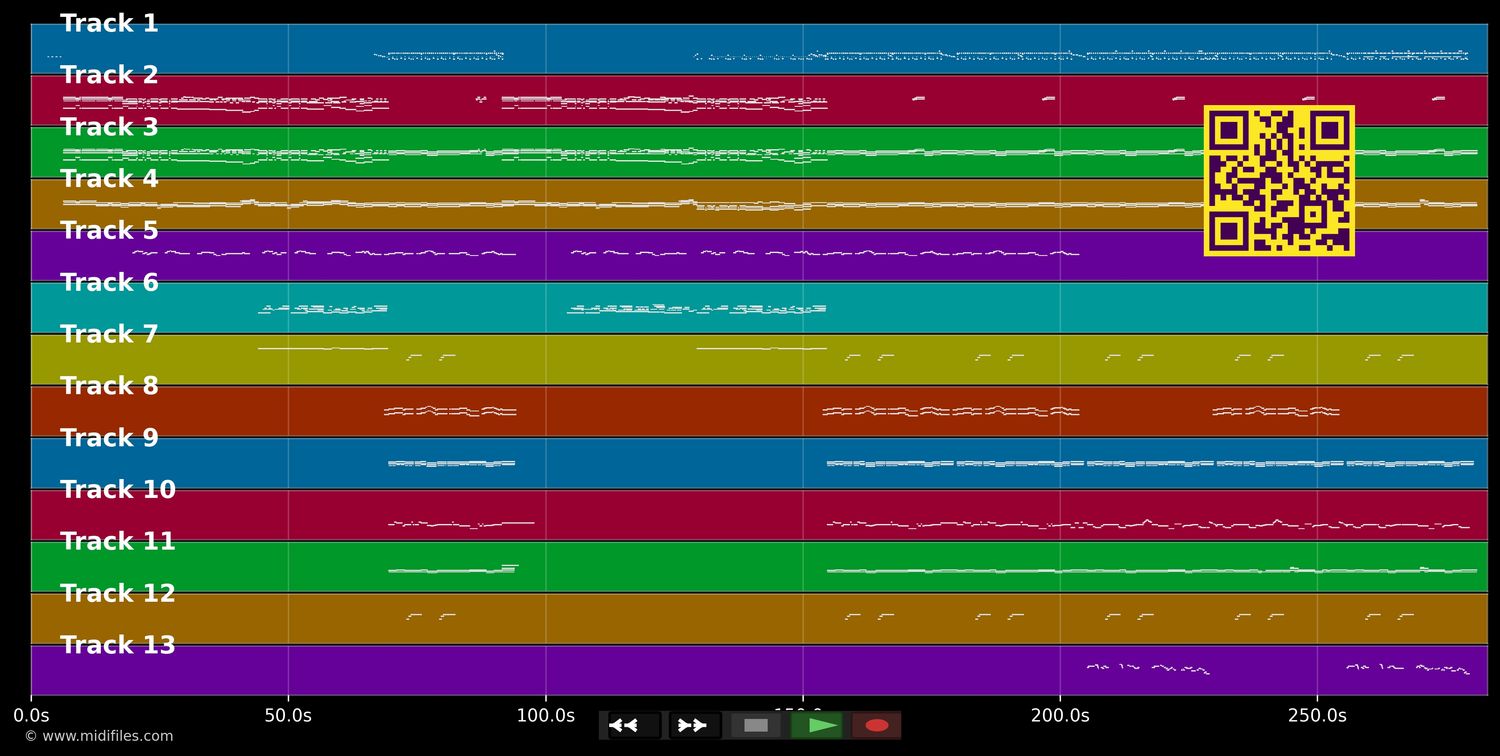This screenshot has height=756, width=1500.
Task: Jump to the 100.0s timeline marker
Action: pos(545,715)
